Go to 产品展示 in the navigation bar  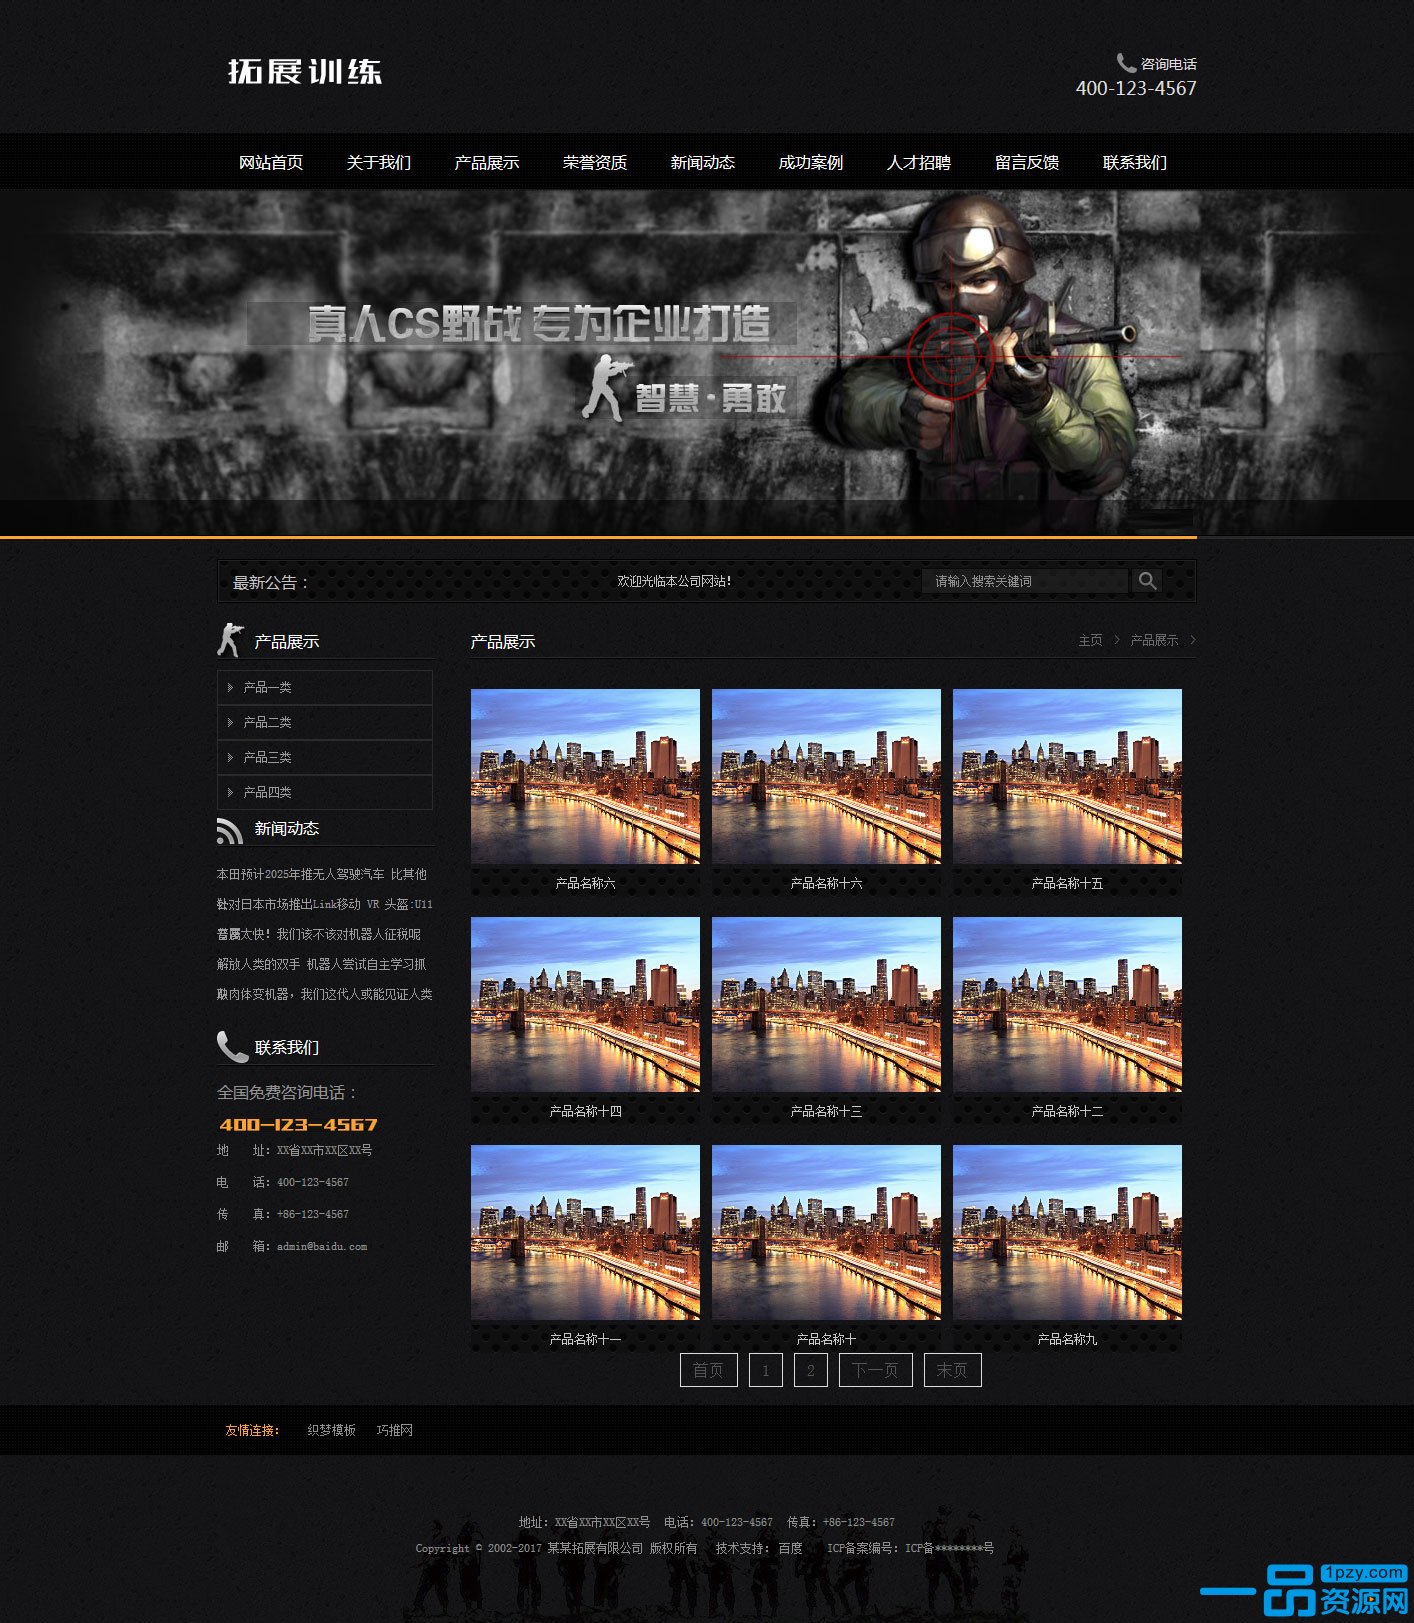pos(487,162)
